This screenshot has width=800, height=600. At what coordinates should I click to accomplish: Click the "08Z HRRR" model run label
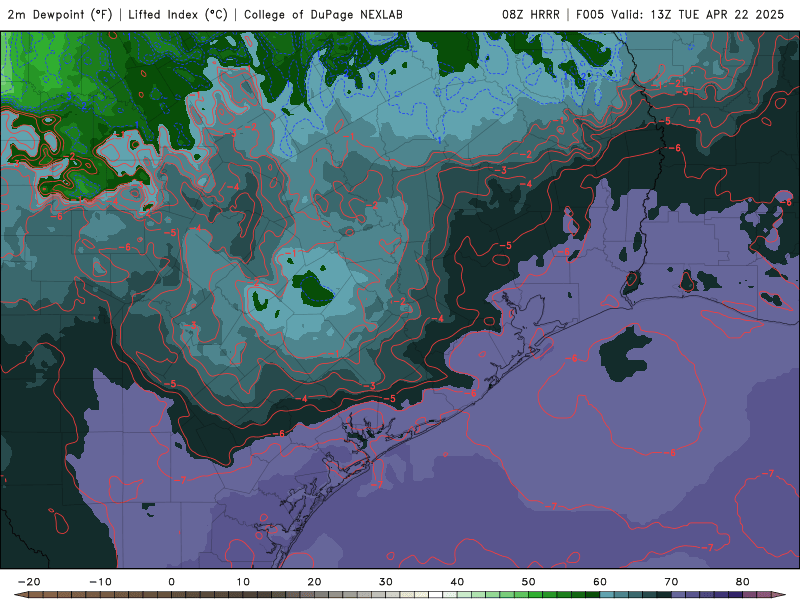click(531, 15)
